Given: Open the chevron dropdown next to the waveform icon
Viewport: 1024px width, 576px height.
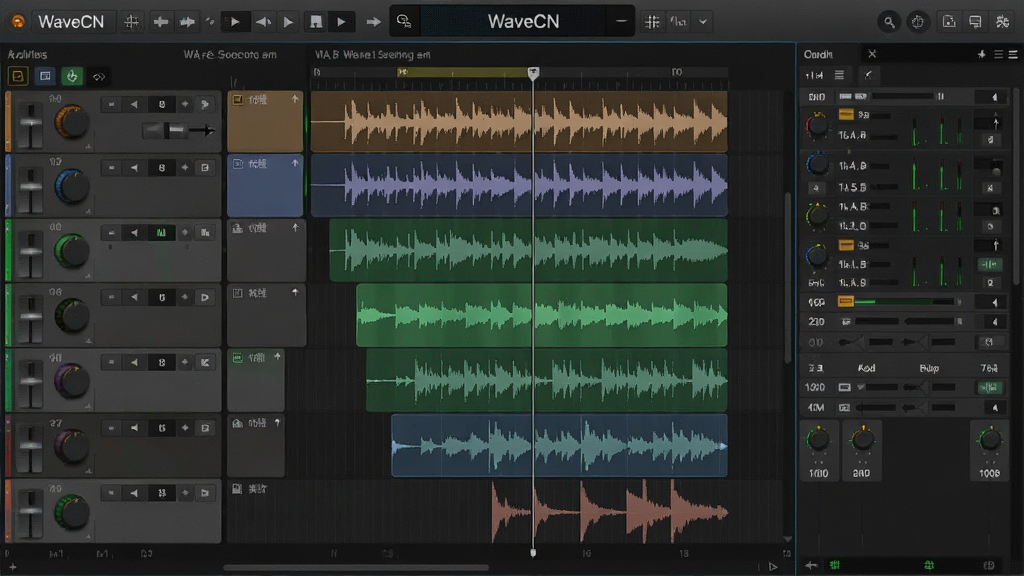Looking at the screenshot, I should (703, 22).
